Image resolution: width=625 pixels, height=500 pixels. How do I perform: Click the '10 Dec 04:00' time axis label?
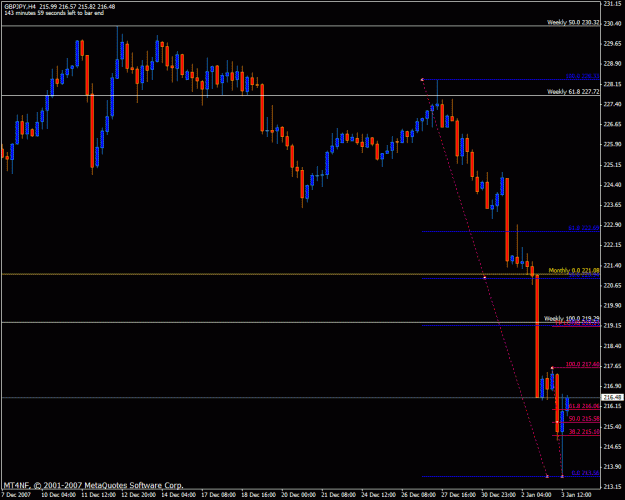59,495
